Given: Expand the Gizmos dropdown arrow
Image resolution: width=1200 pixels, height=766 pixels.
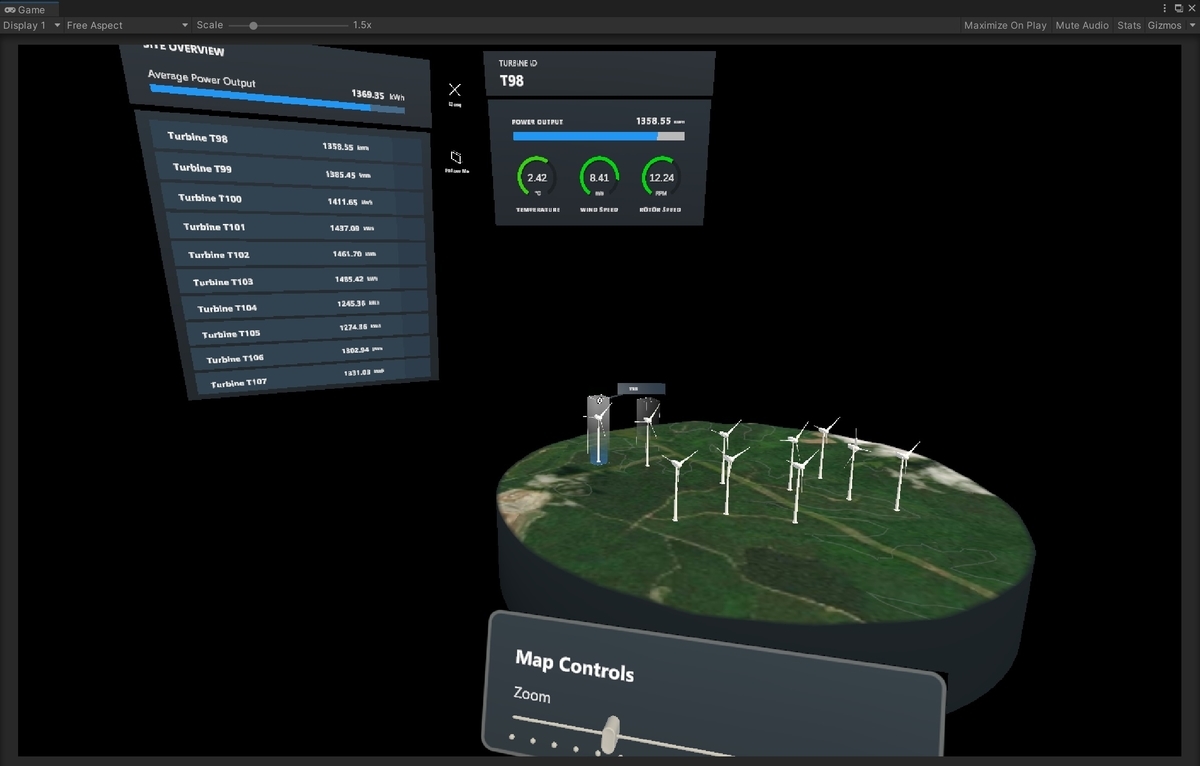Looking at the screenshot, I should point(1190,25).
